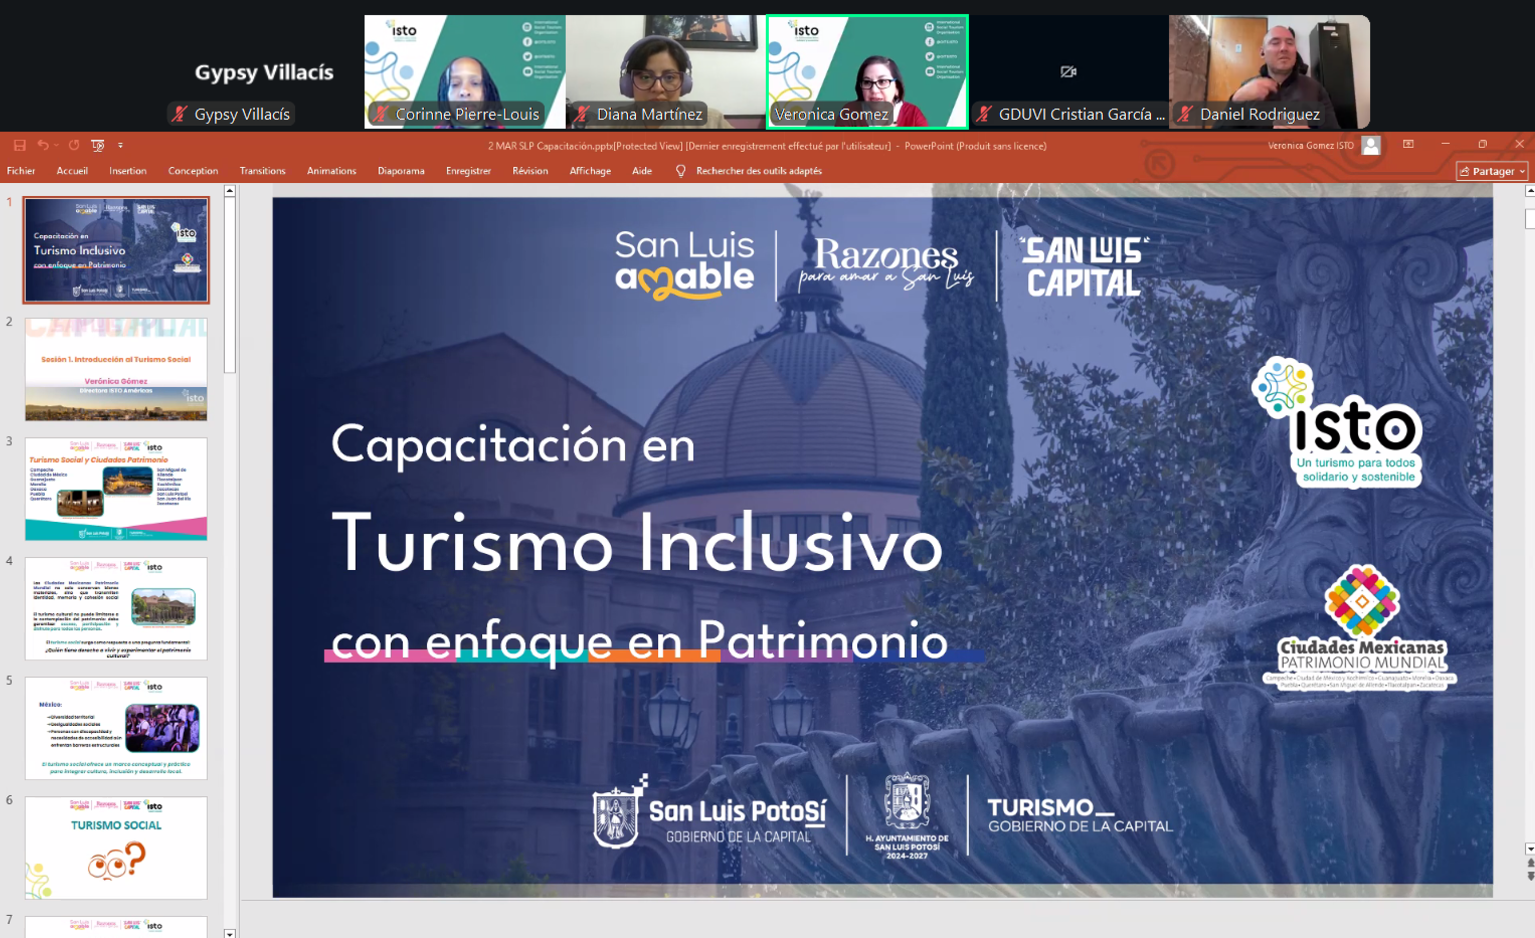Click muted microphone icon on Daniel Rodriguez tile
Viewport: 1535px width, 938px height.
[1185, 114]
